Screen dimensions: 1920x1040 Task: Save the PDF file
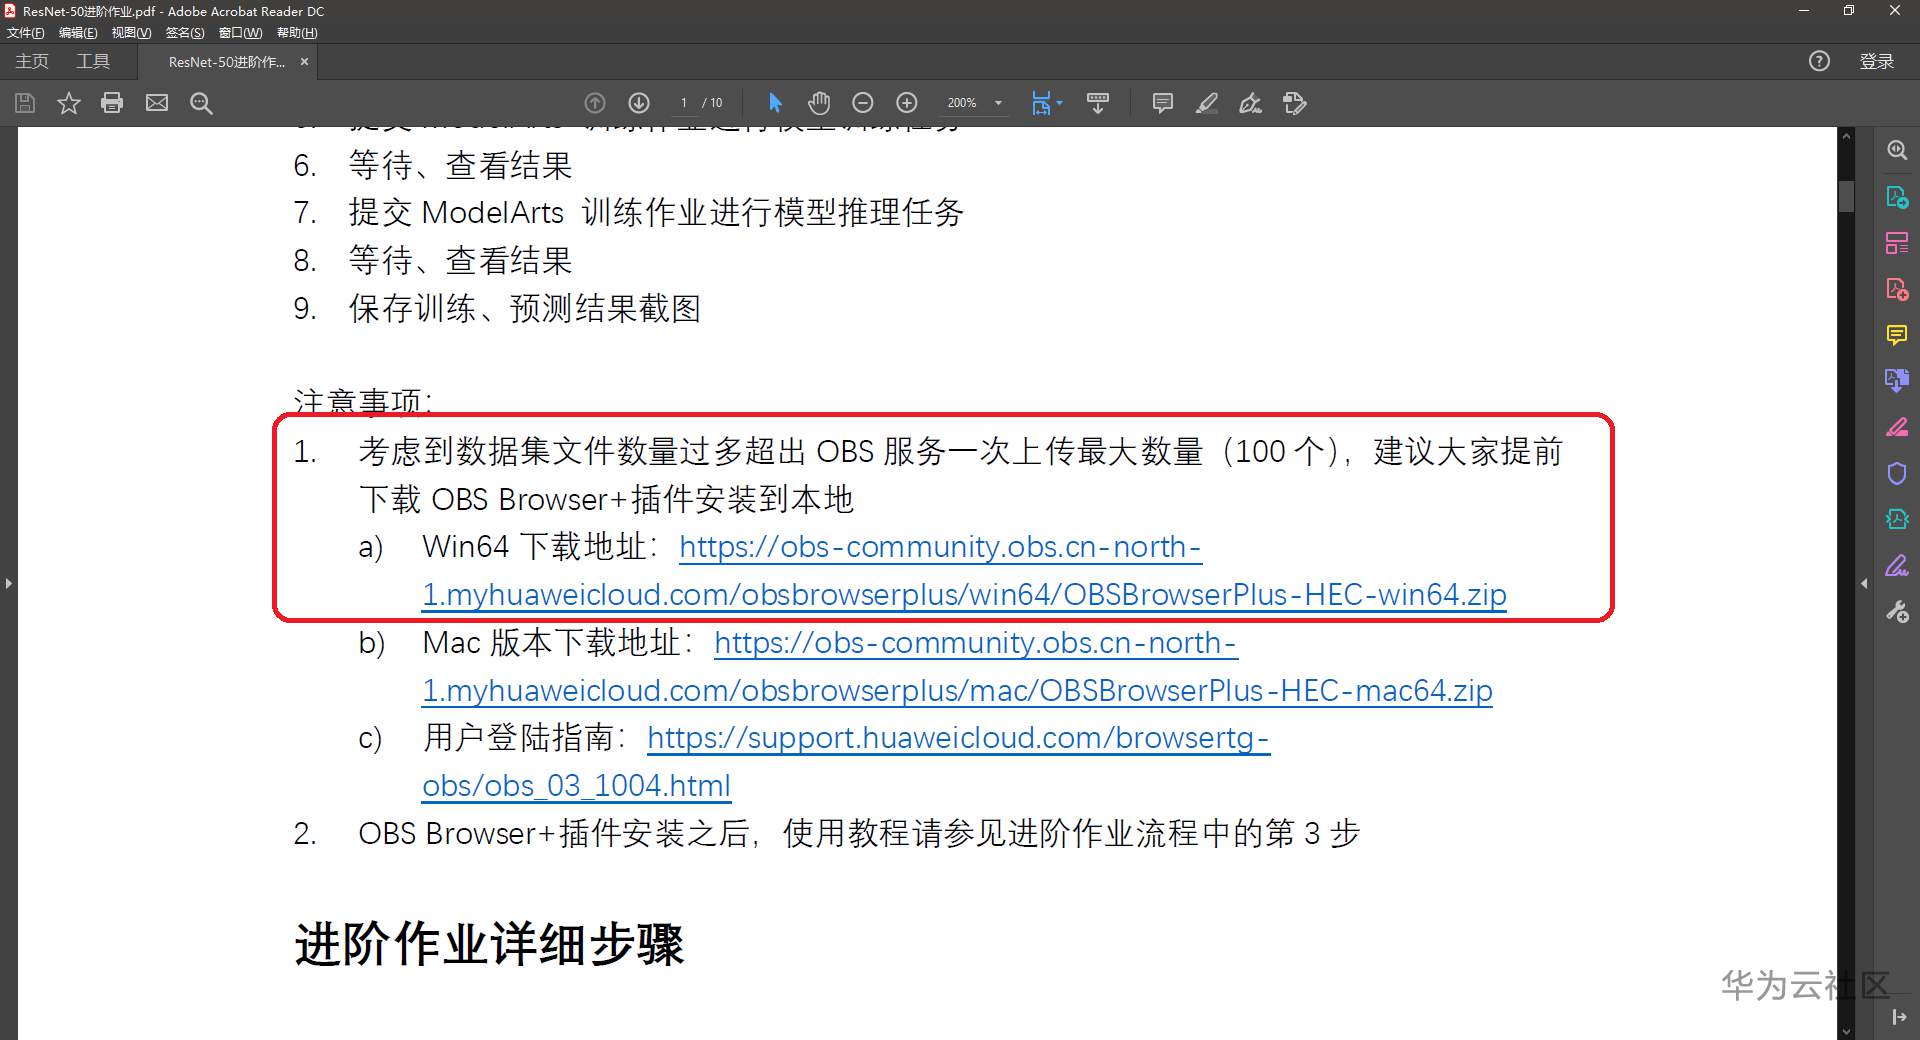click(25, 103)
